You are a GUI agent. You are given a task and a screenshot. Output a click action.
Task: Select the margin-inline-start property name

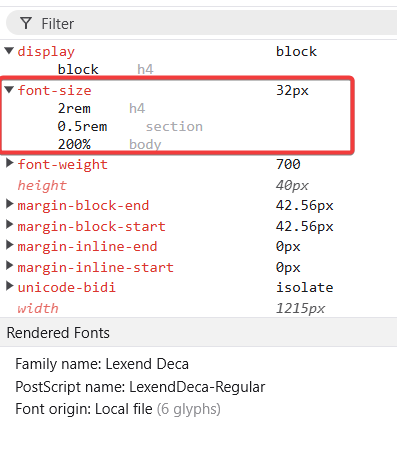(x=96, y=267)
